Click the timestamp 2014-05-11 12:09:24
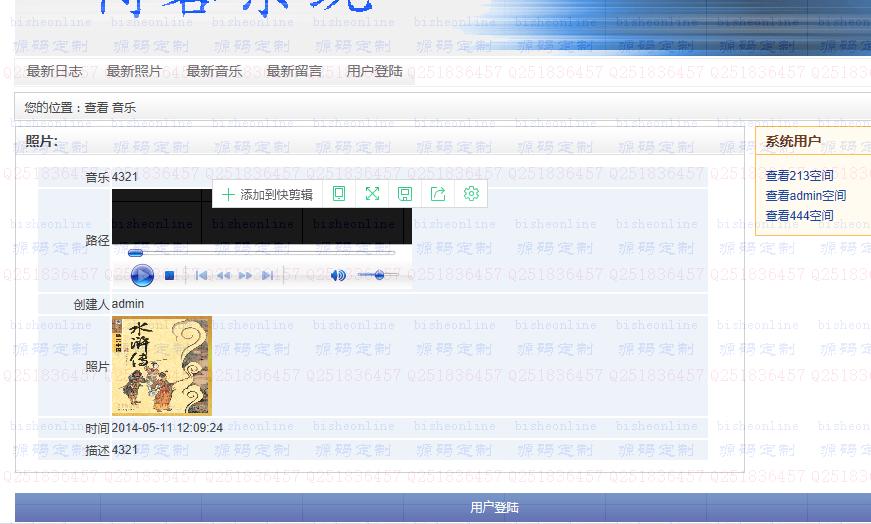This screenshot has width=871, height=524. pyautogui.click(x=167, y=428)
